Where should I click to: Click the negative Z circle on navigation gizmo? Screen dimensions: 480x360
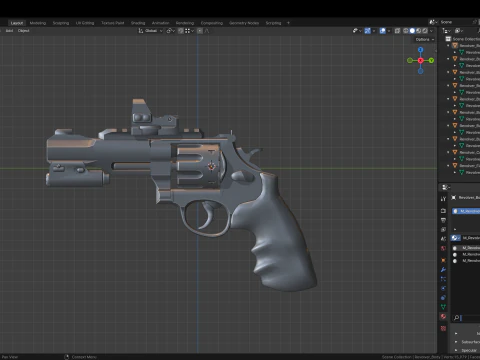(421, 71)
